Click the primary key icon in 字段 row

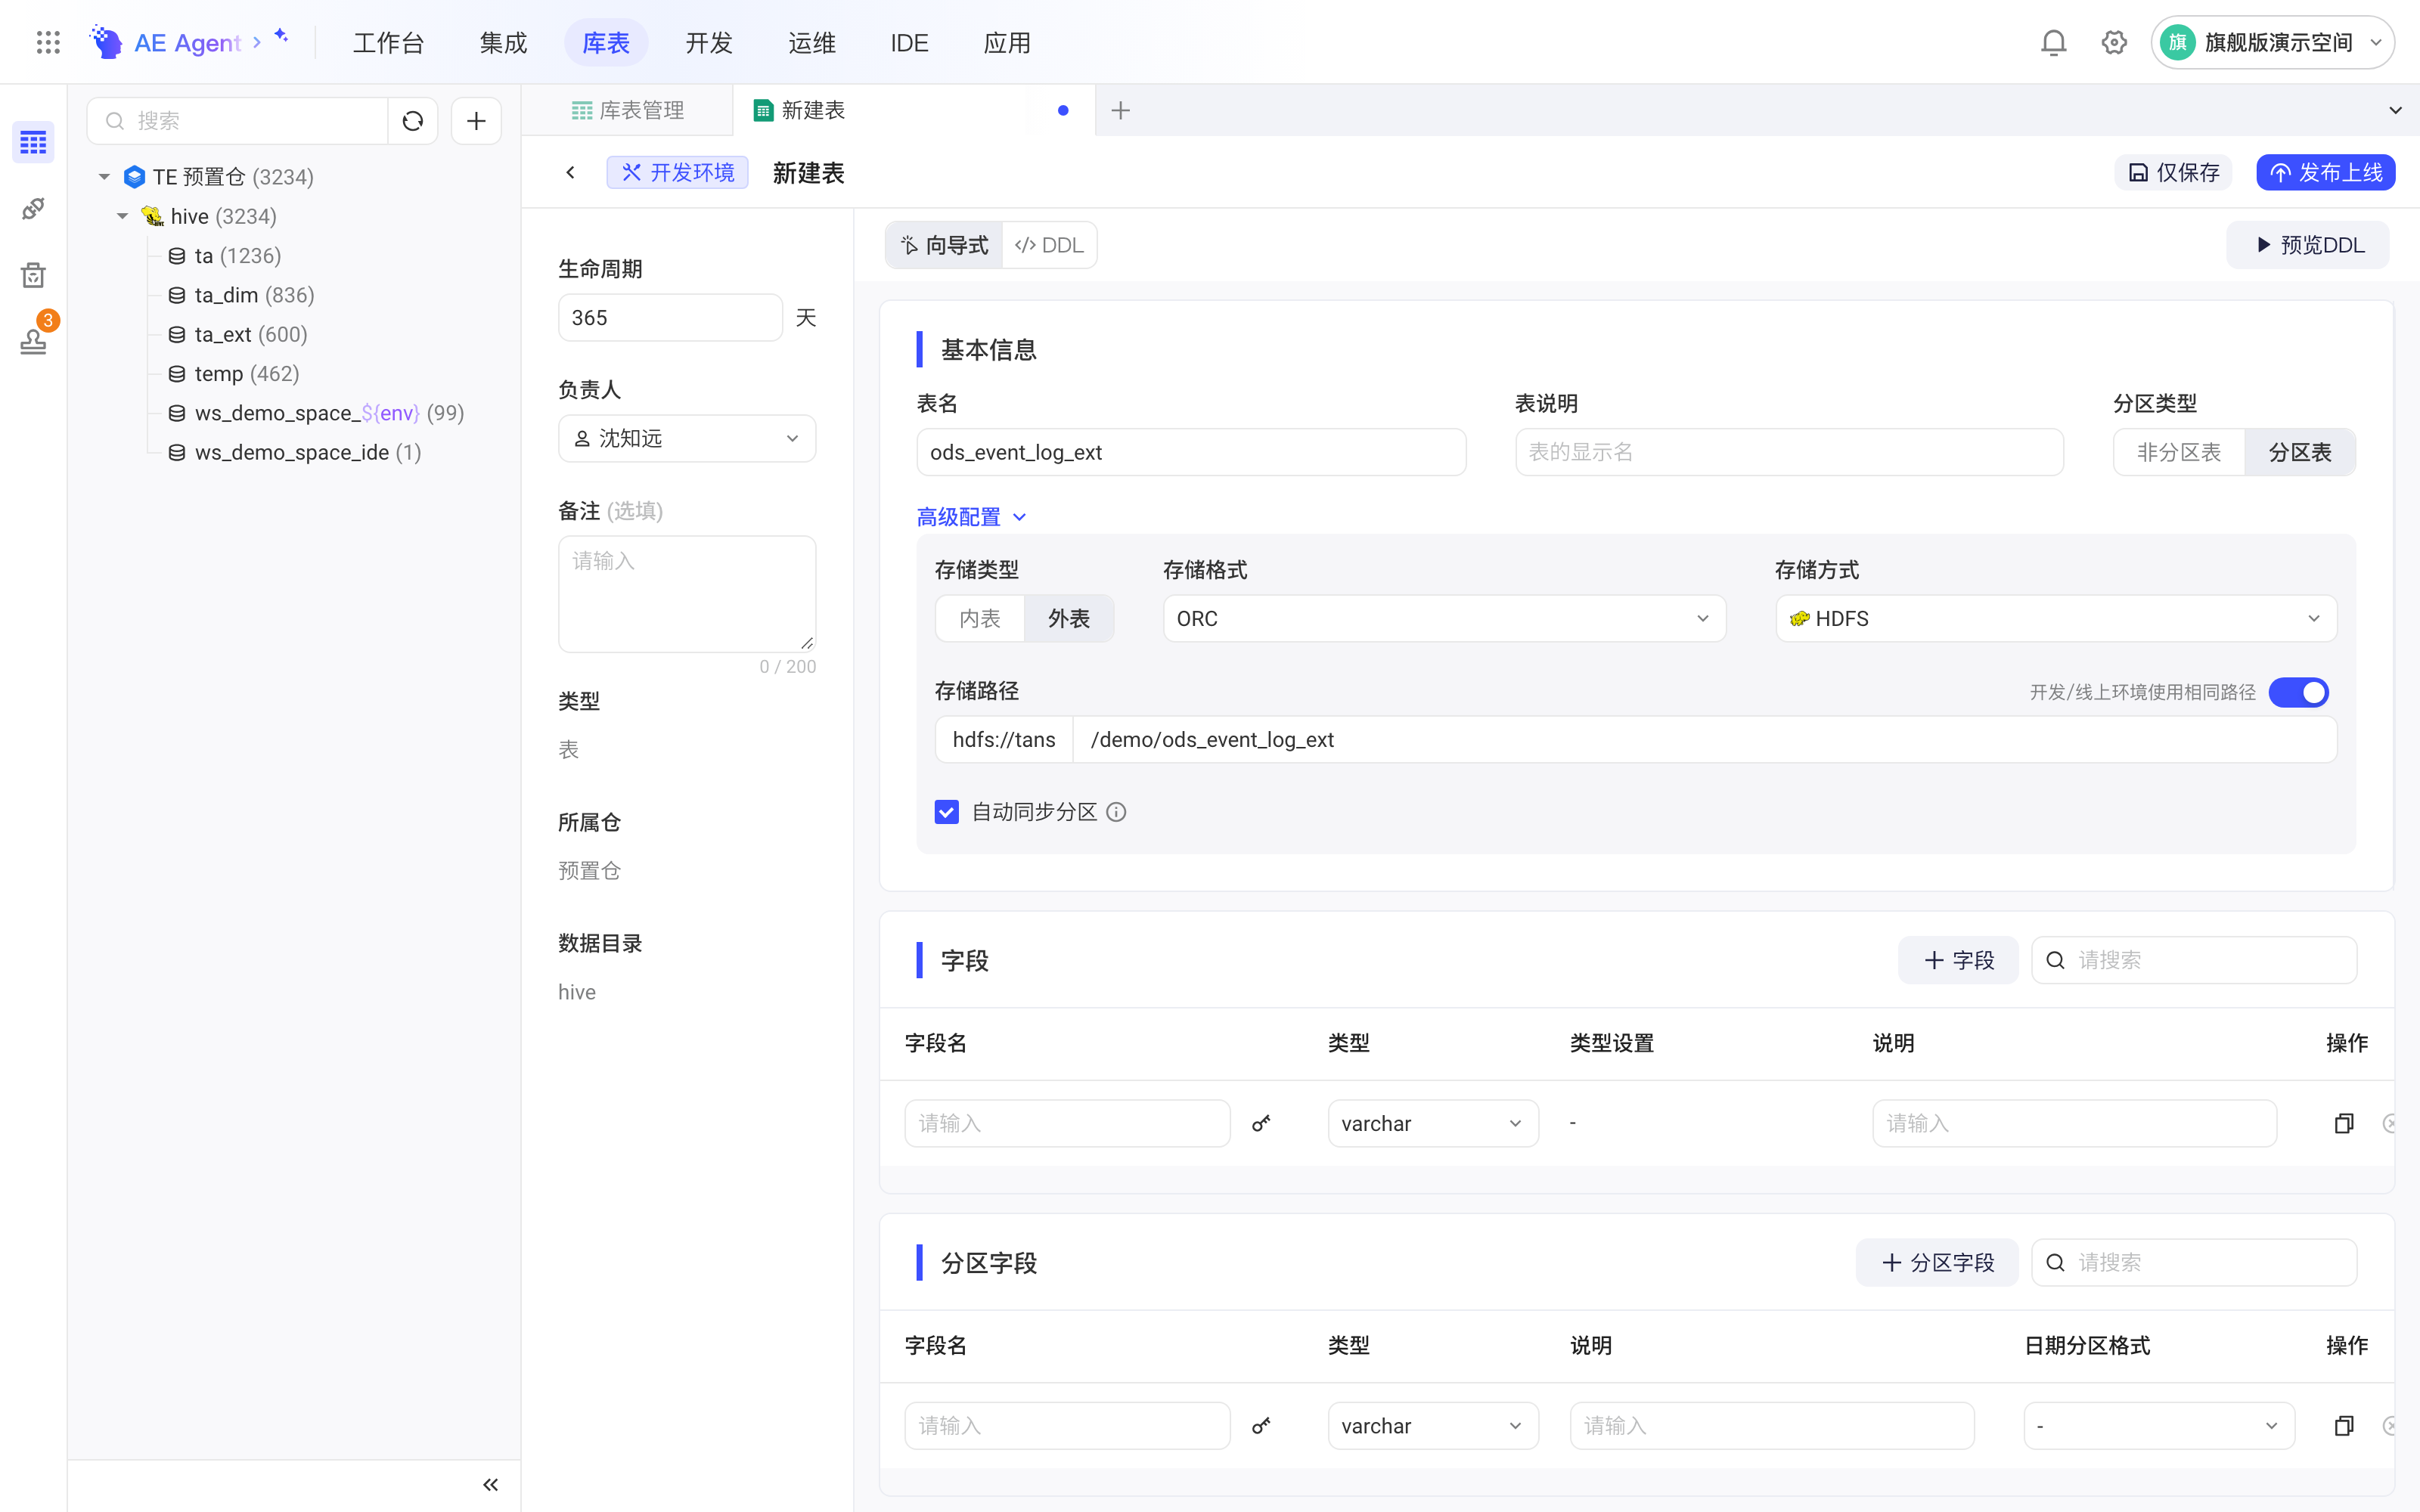coord(1261,1123)
